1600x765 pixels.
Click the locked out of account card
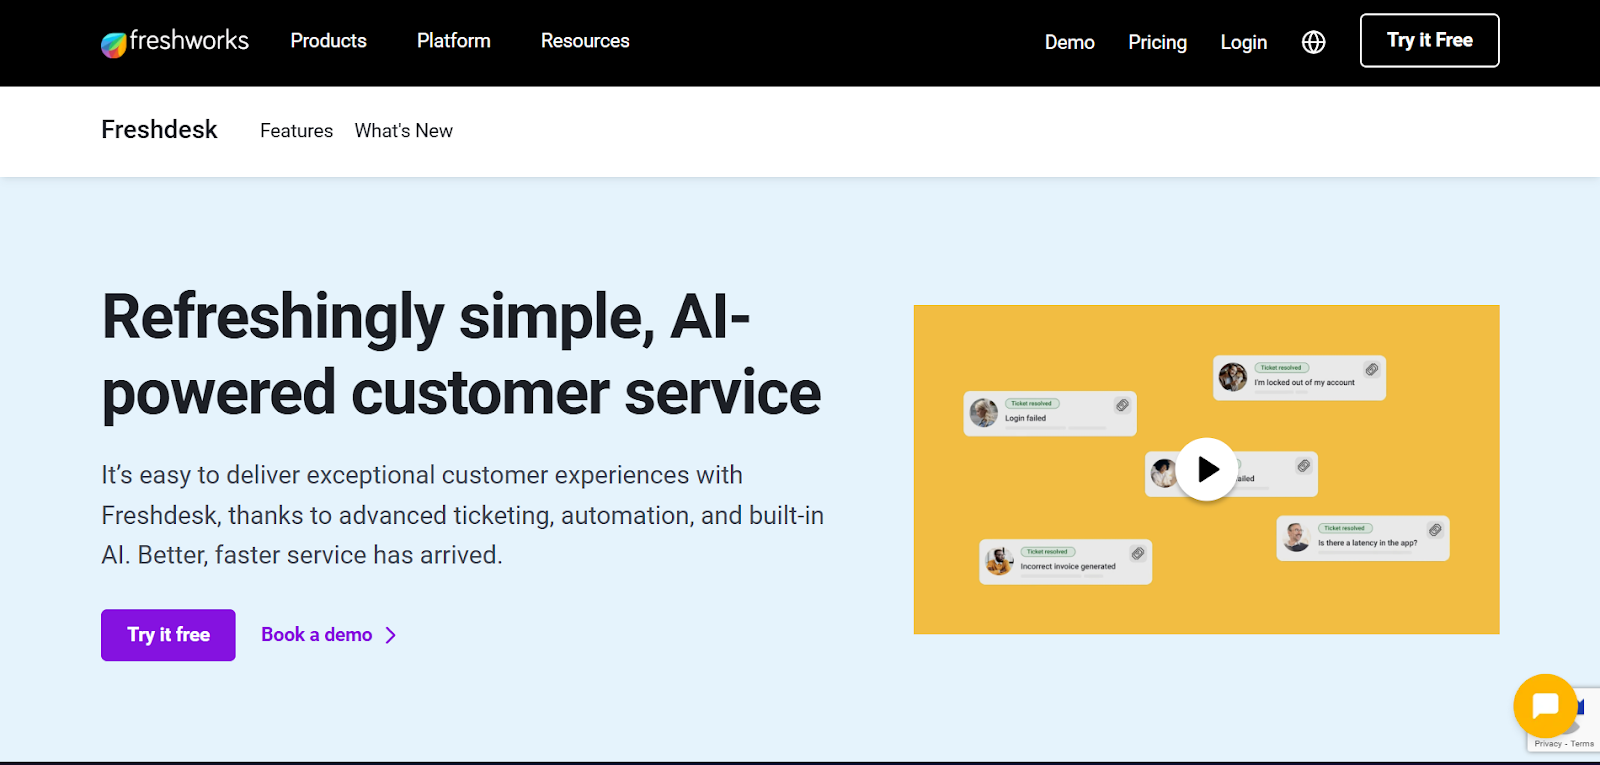[1300, 378]
